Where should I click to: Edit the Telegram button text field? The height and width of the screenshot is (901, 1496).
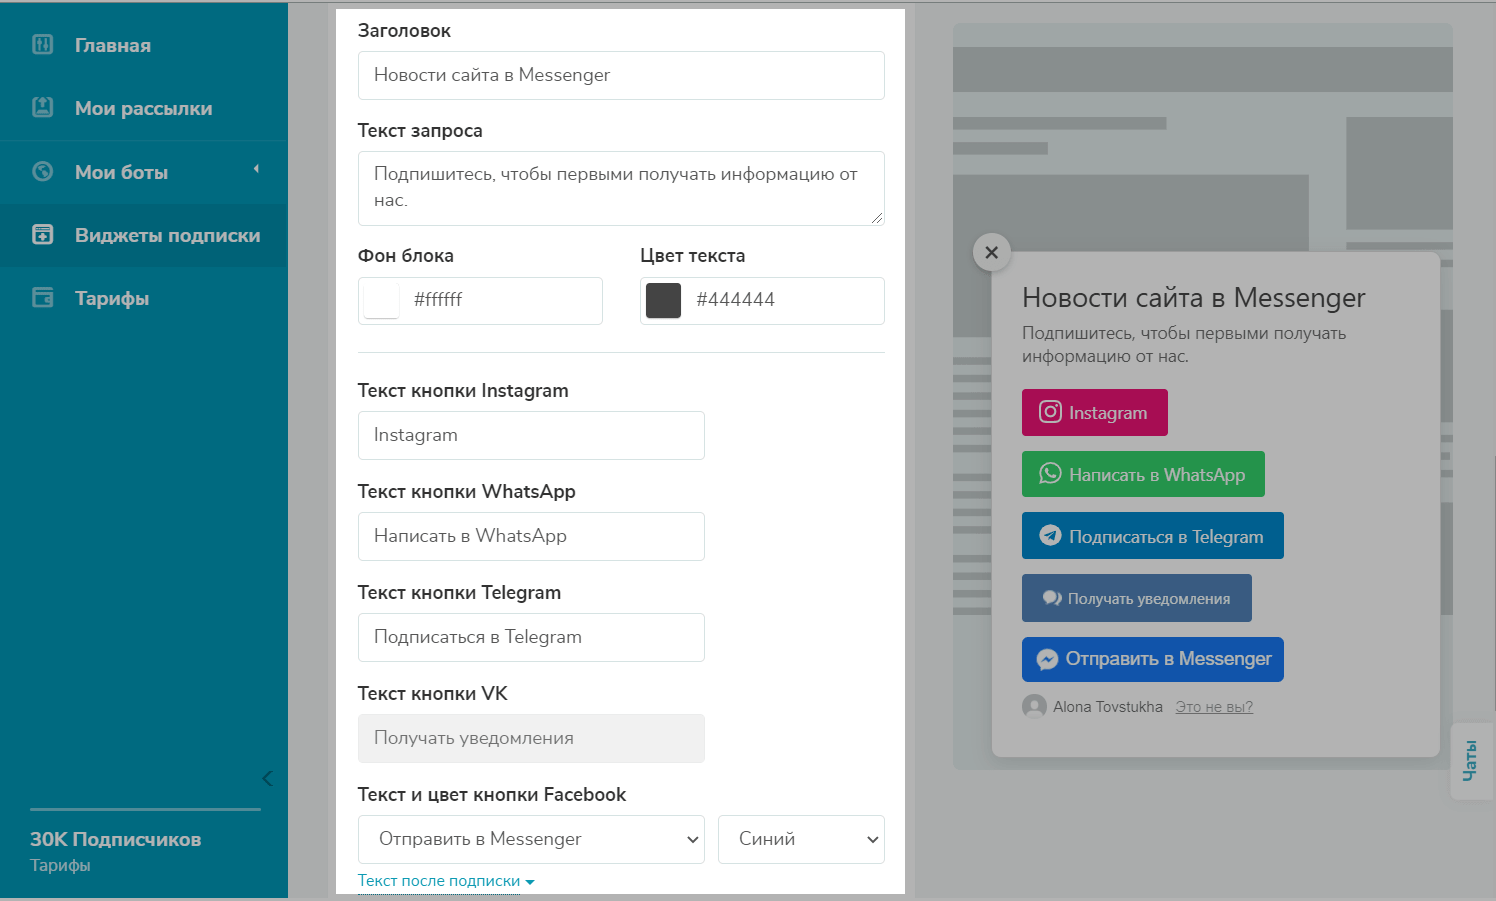click(x=531, y=637)
